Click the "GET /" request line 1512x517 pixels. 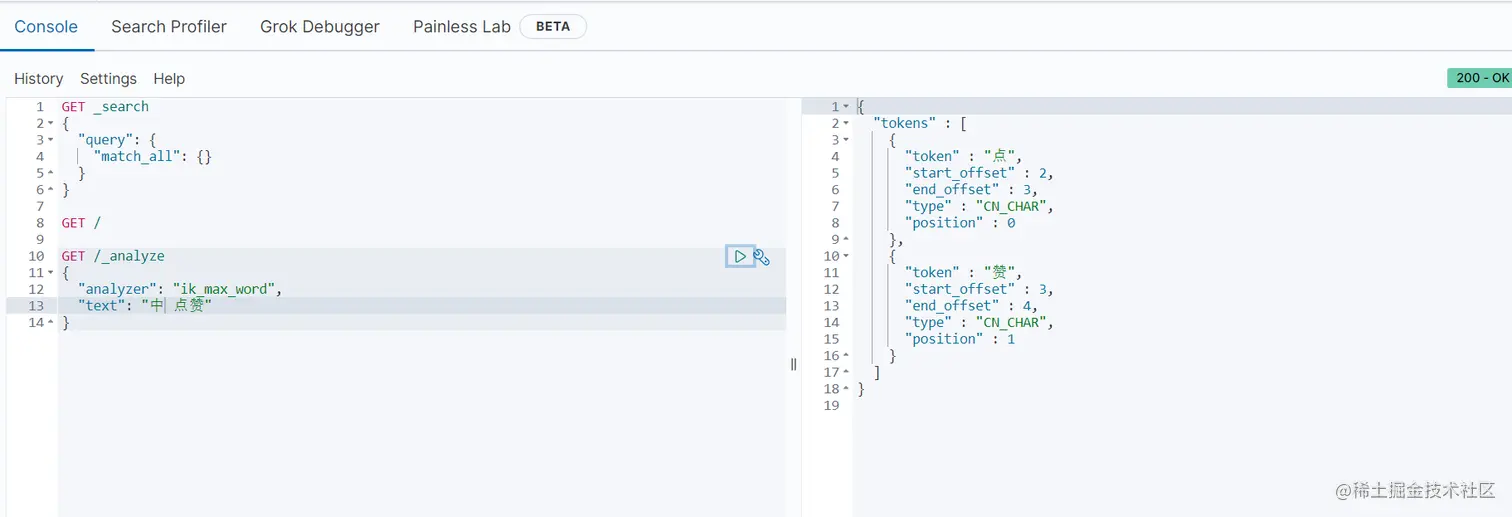[x=81, y=223]
